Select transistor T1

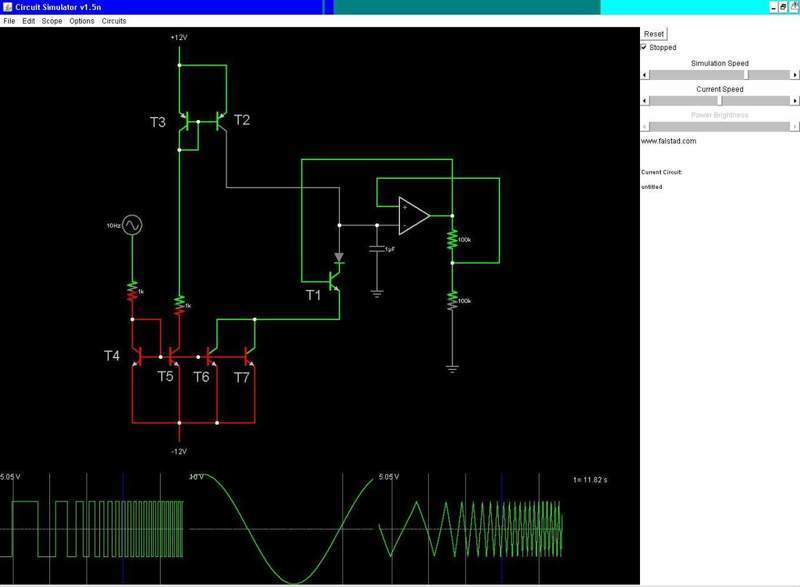[334, 281]
